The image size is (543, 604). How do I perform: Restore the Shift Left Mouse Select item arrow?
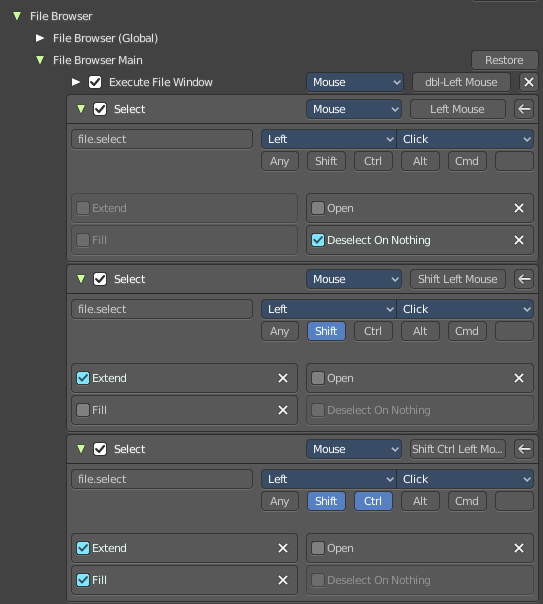[524, 279]
